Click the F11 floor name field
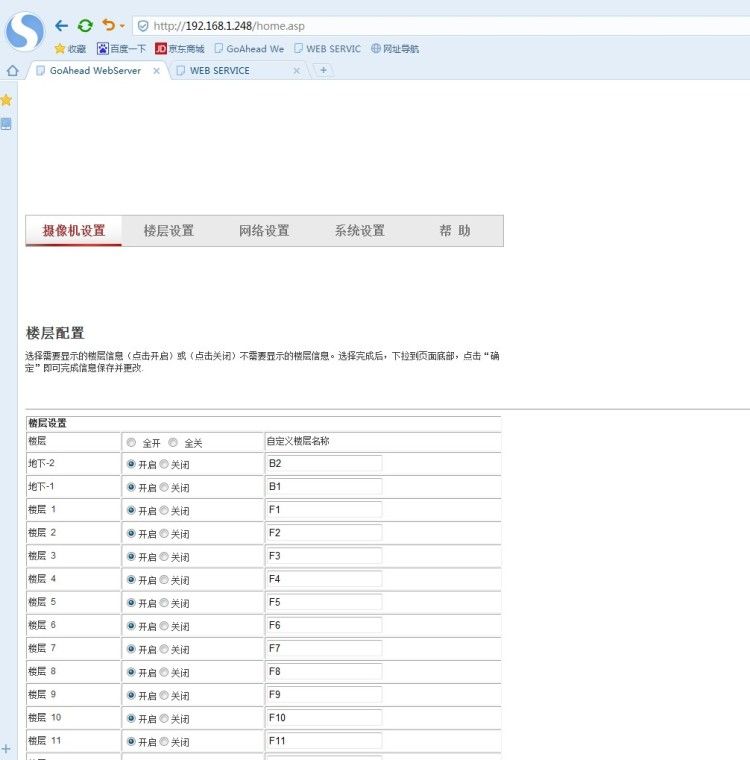This screenshot has width=750, height=760. [324, 741]
